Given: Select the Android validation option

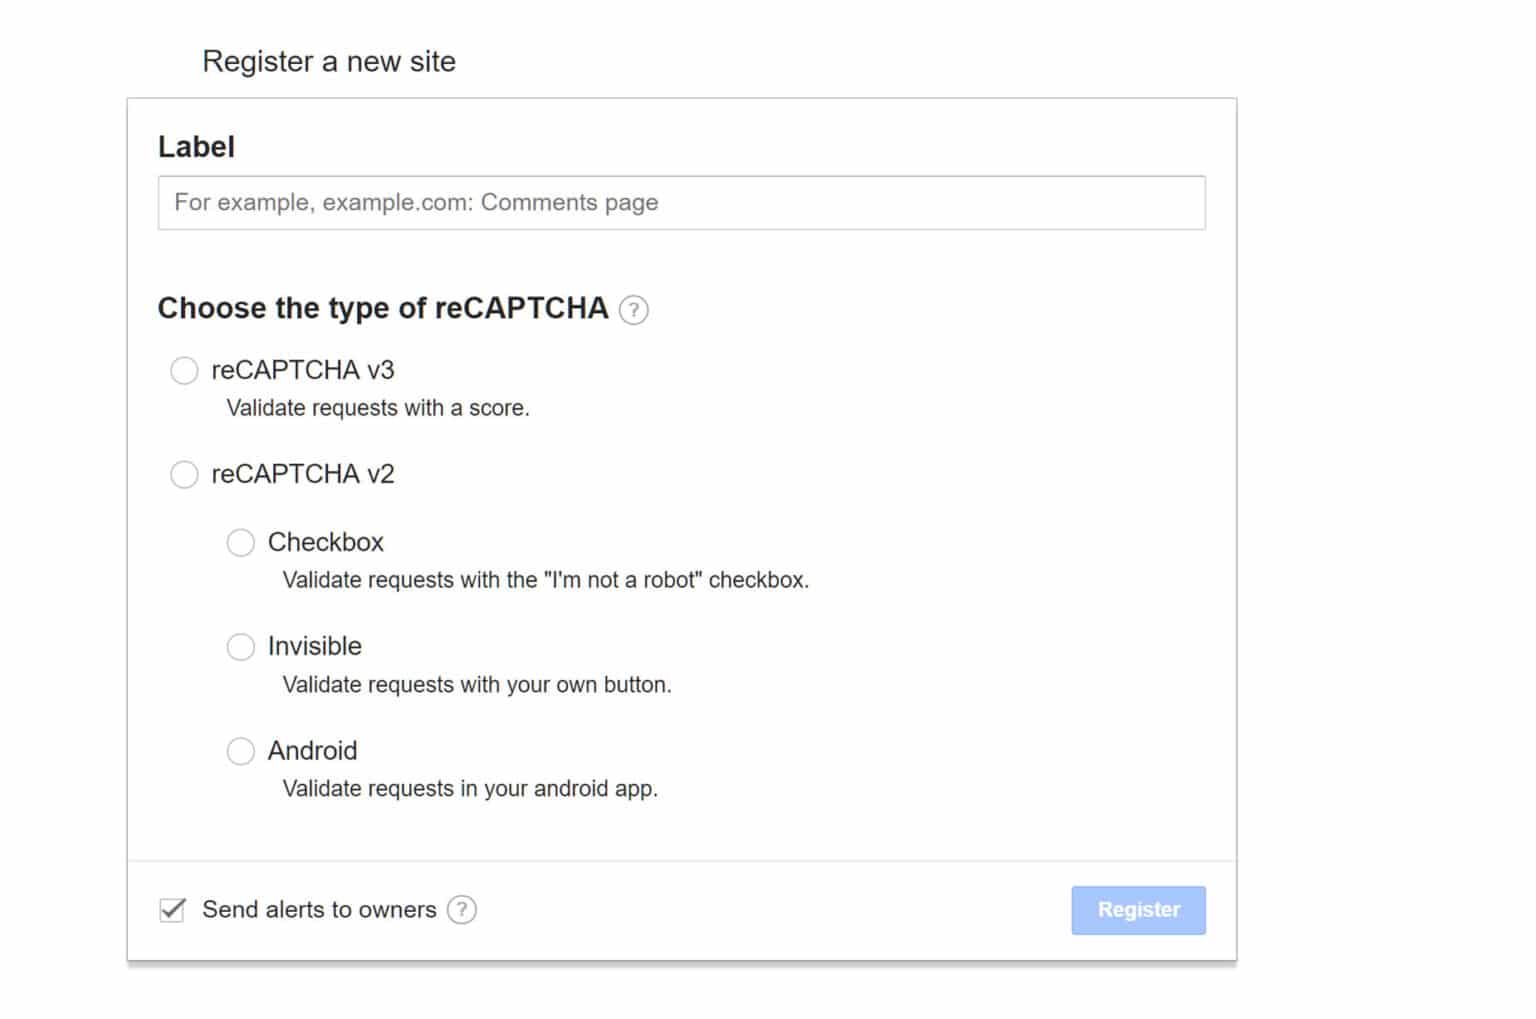Looking at the screenshot, I should [241, 751].
